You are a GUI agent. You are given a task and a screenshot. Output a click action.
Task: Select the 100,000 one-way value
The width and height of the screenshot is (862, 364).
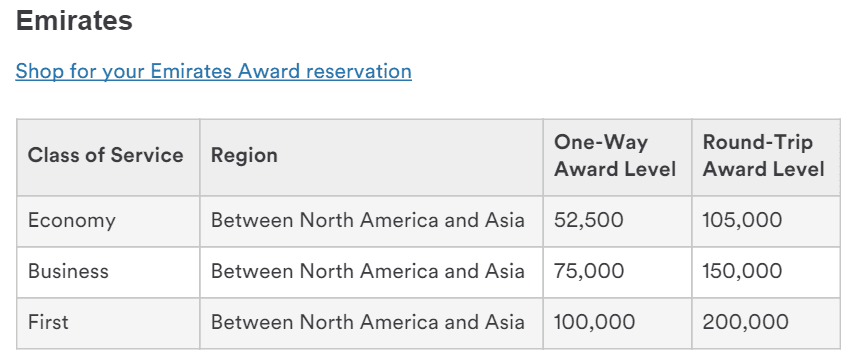(x=594, y=322)
